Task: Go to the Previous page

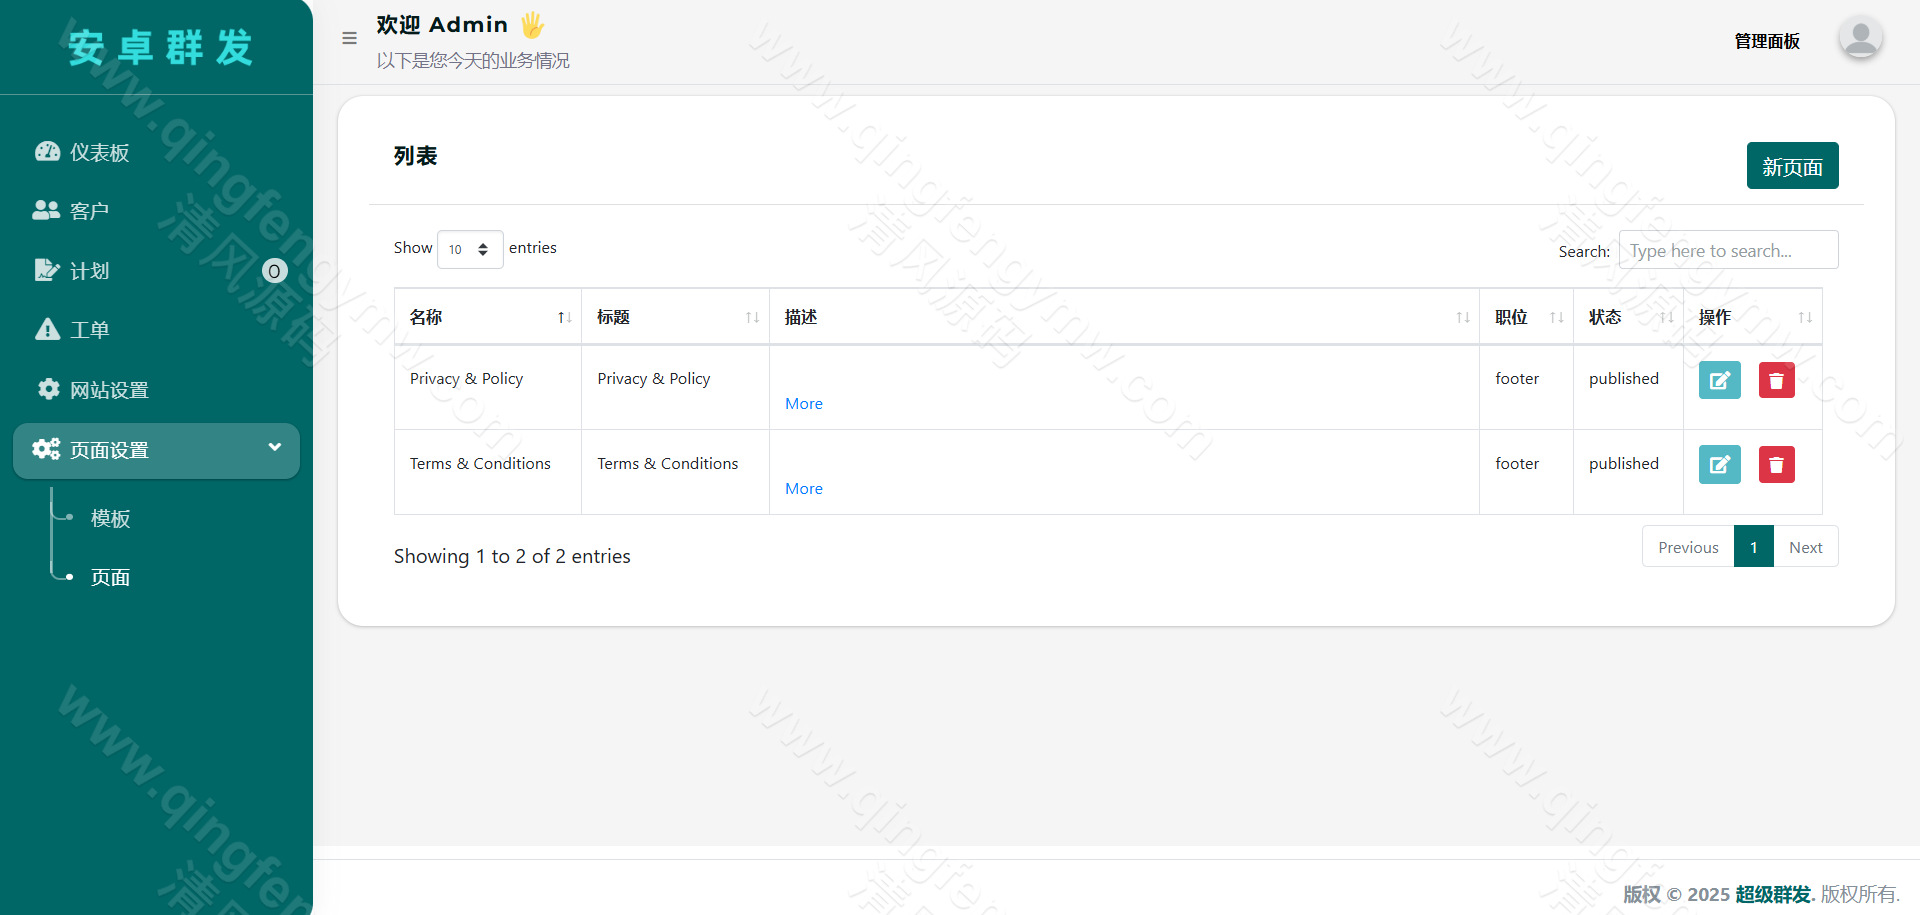Action: point(1688,547)
